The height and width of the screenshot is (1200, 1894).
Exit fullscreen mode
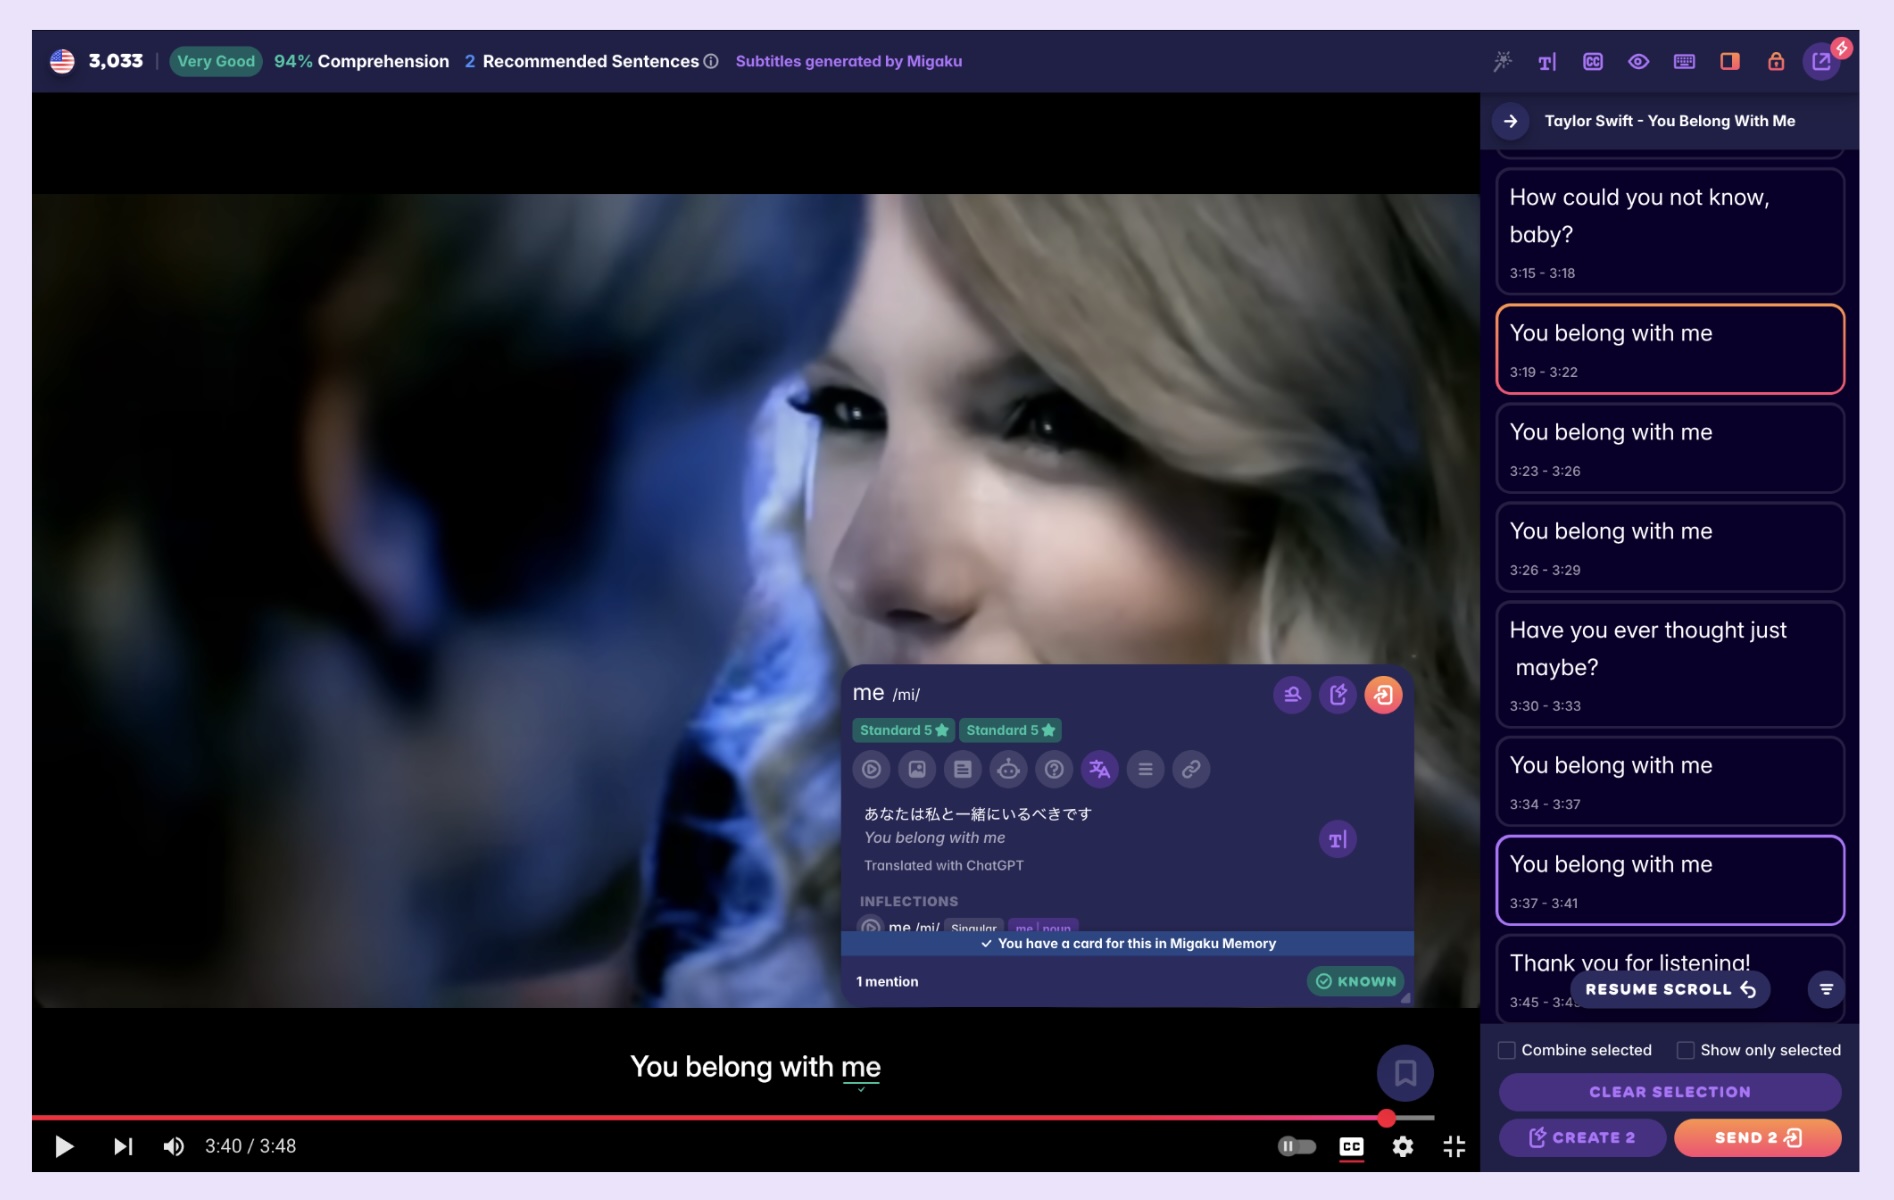(x=1454, y=1146)
